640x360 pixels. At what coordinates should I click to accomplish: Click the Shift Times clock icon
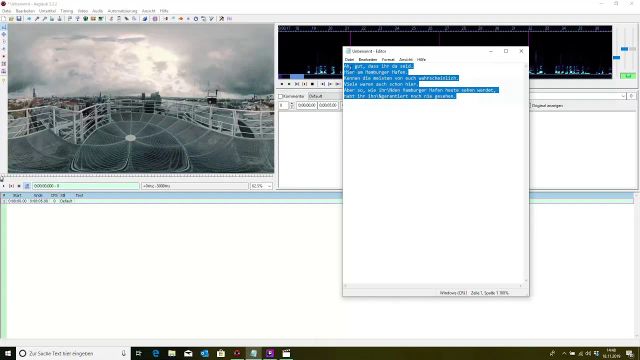pyautogui.click(x=196, y=19)
